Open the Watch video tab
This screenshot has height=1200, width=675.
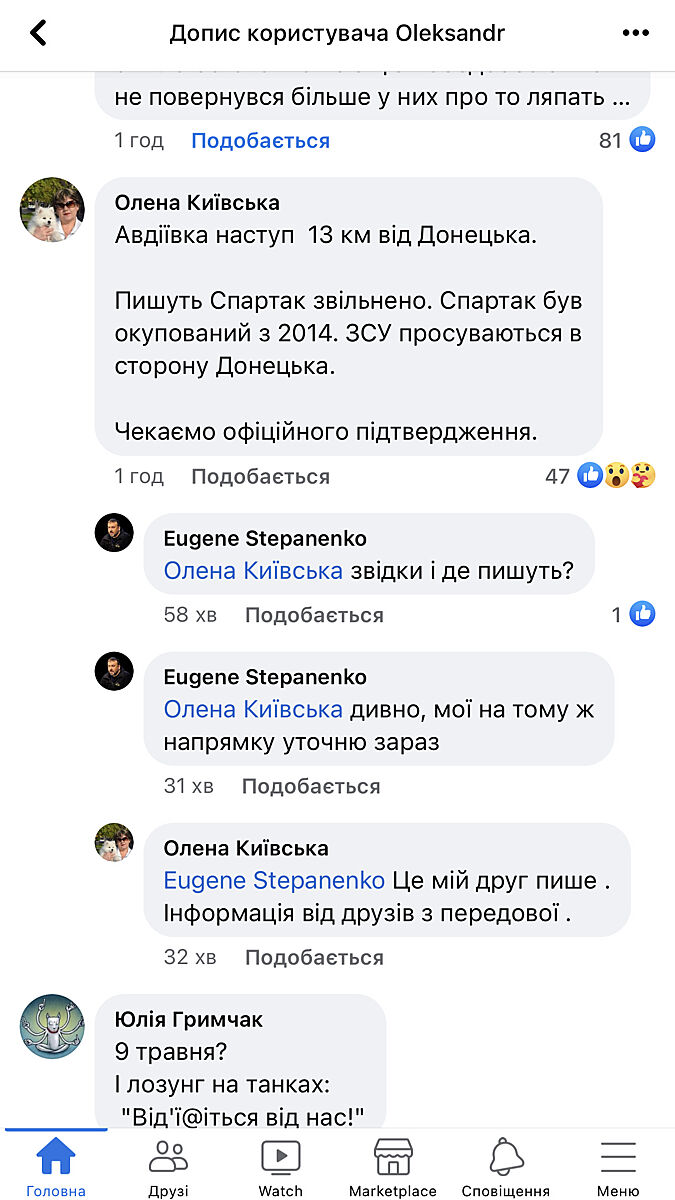(x=280, y=1166)
